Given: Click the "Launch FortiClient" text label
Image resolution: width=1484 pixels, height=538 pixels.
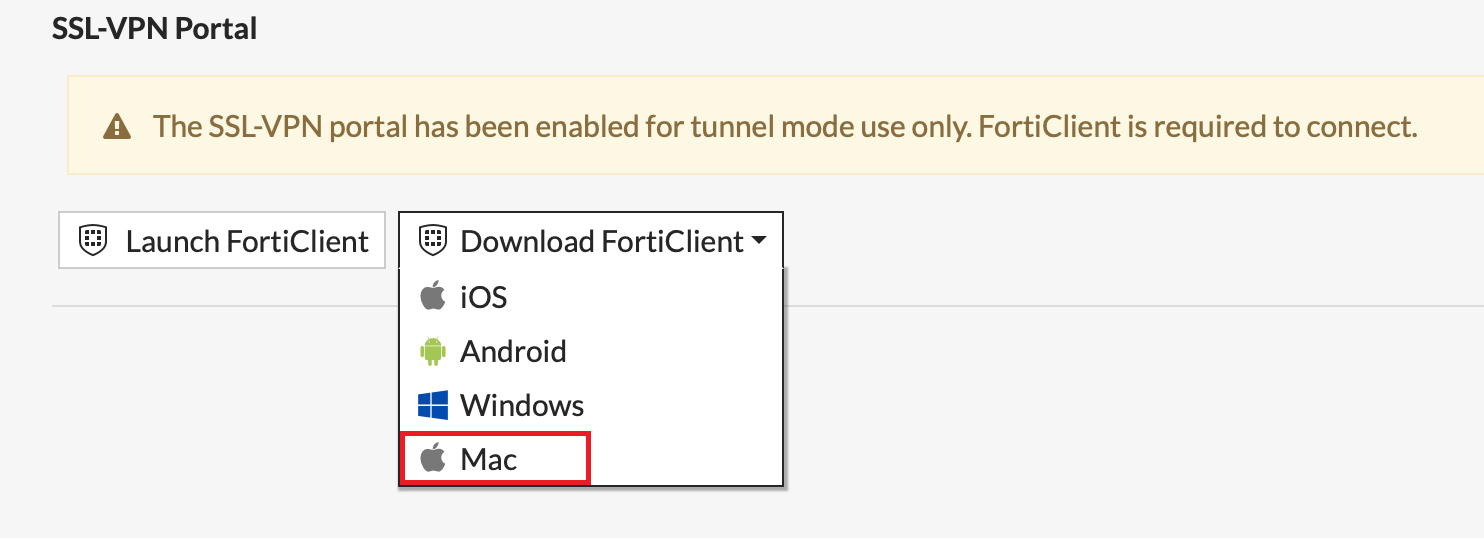Looking at the screenshot, I should 247,241.
